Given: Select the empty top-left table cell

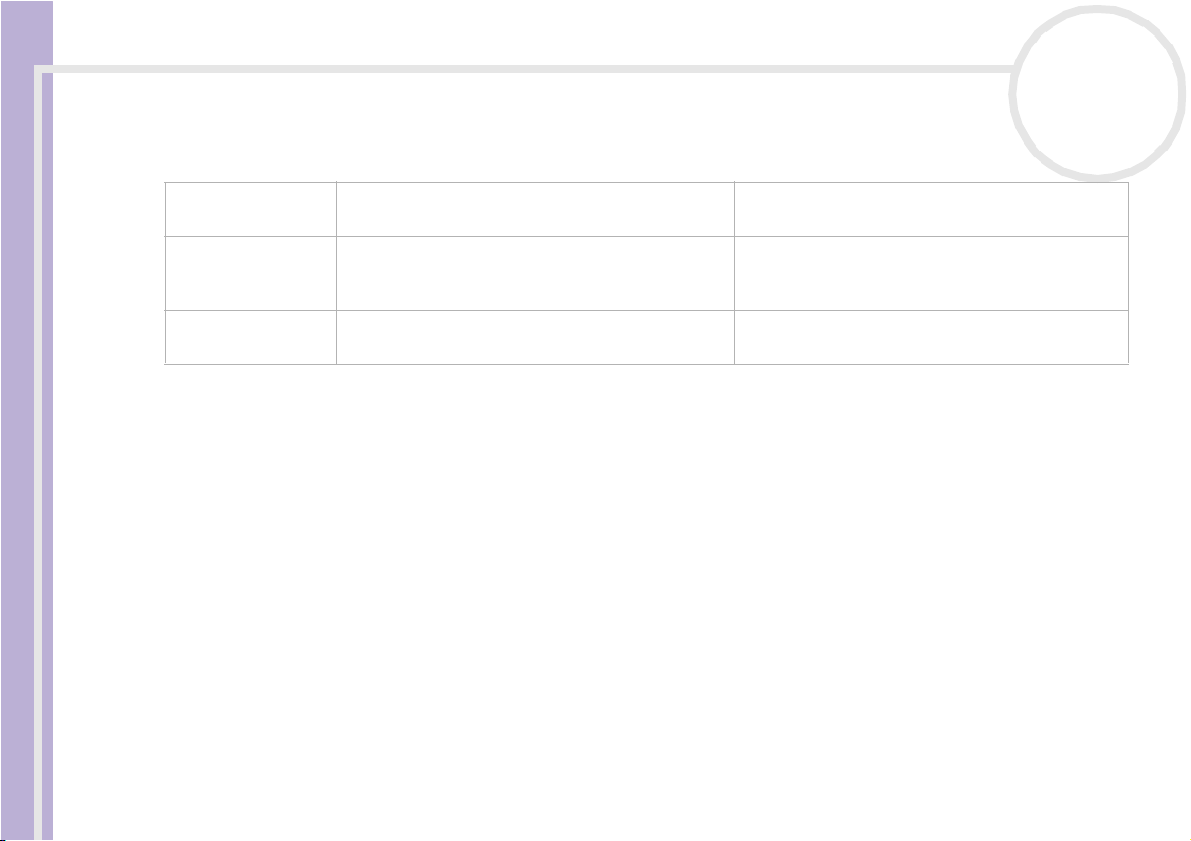Looking at the screenshot, I should 251,209.
